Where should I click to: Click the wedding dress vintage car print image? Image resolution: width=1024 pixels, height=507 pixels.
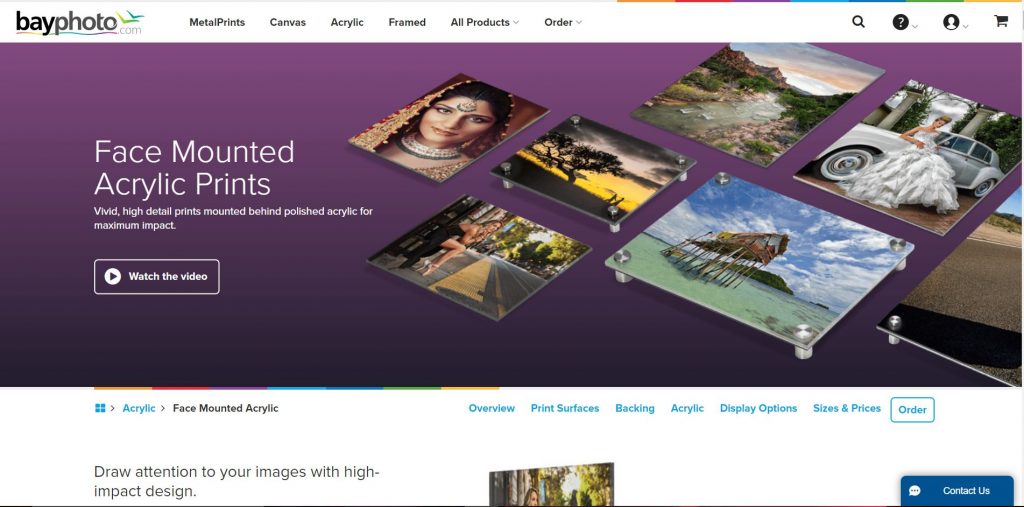pyautogui.click(x=909, y=157)
